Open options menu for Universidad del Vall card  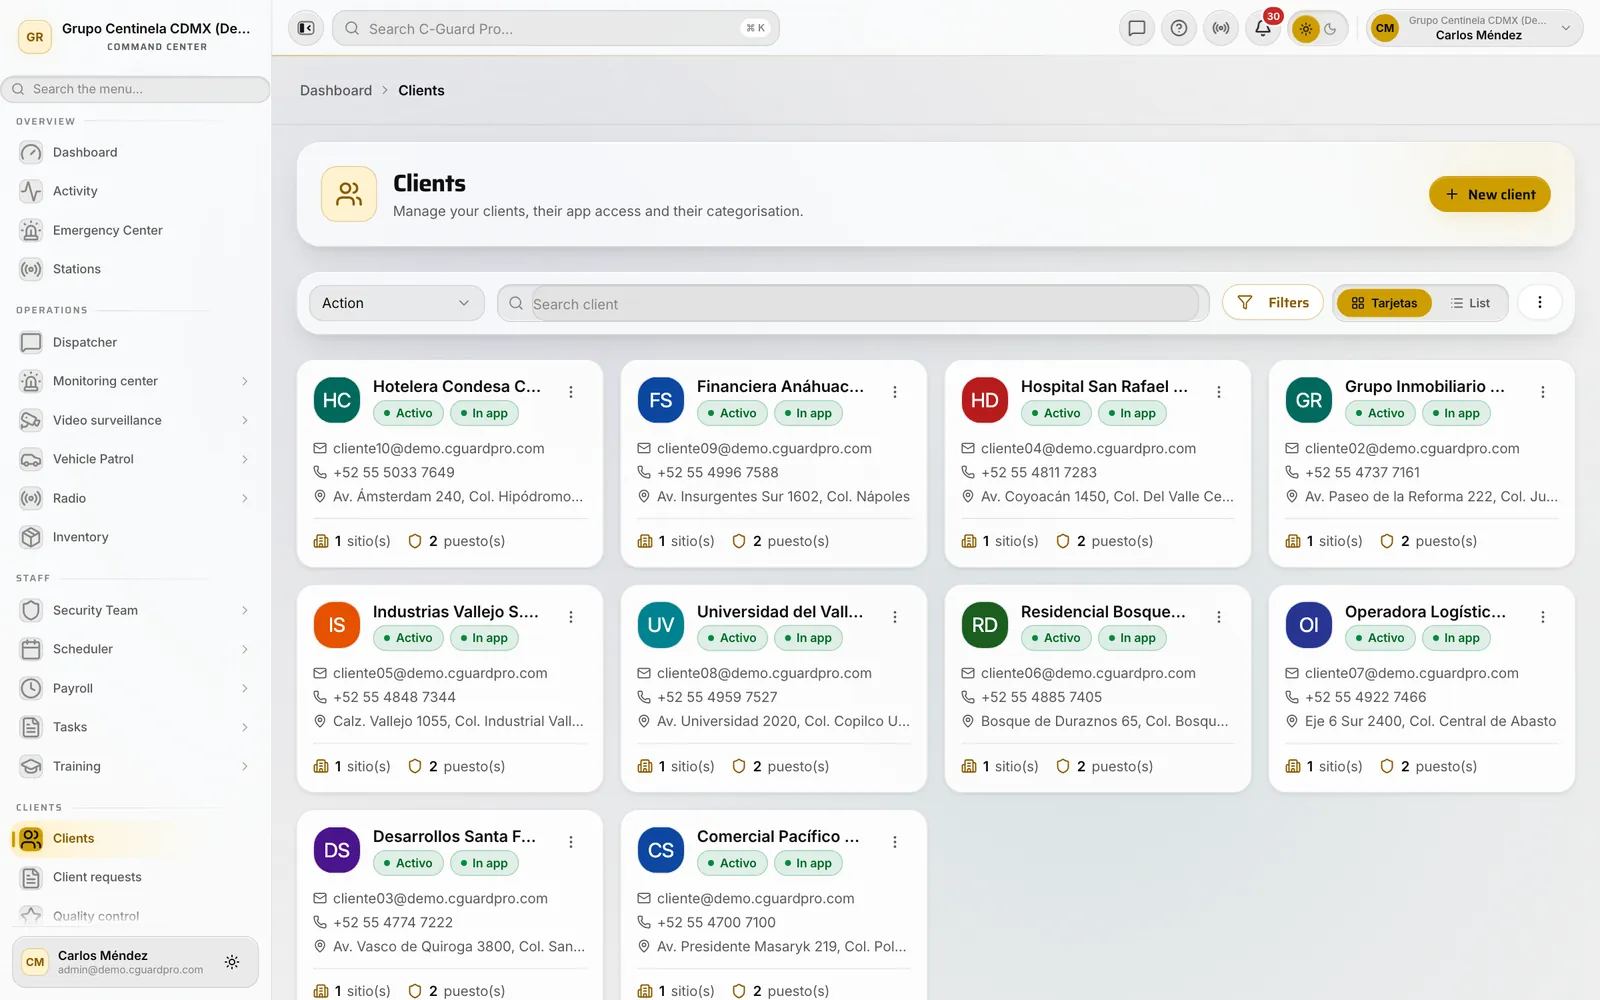[x=895, y=617]
